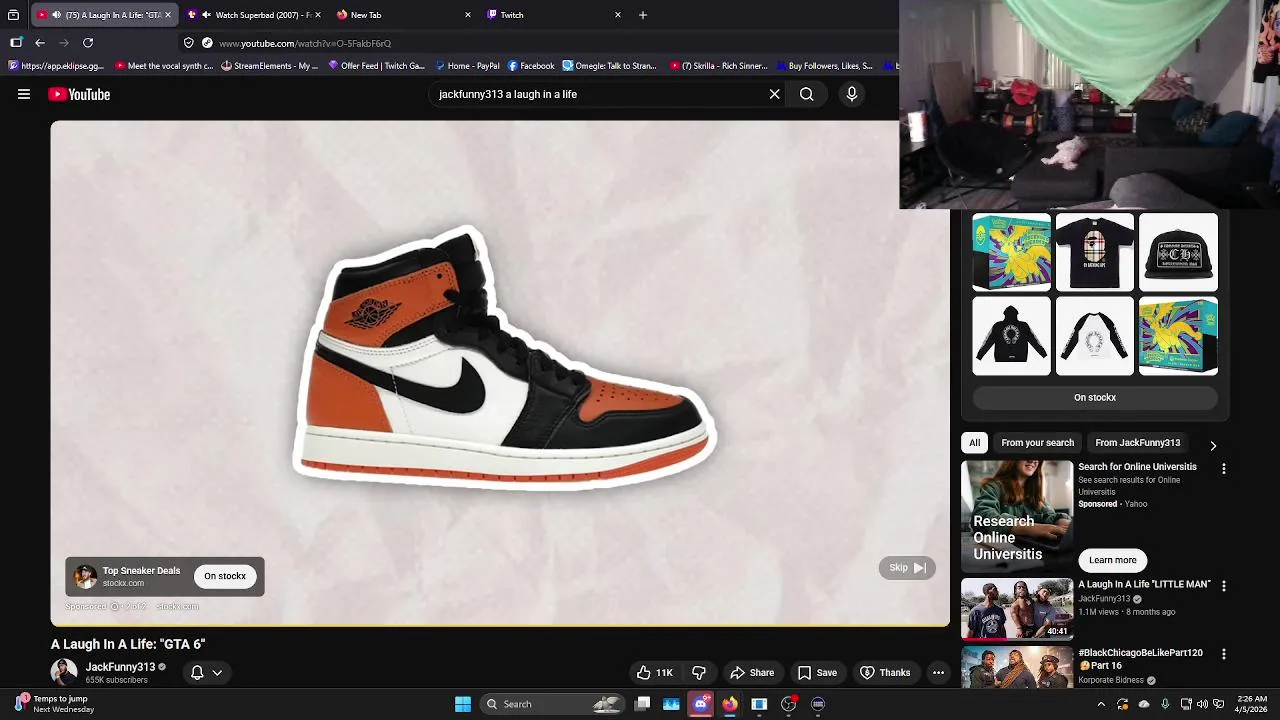Open the clock showing 2:26 AM
The width and height of the screenshot is (1280, 720).
click(x=1252, y=704)
